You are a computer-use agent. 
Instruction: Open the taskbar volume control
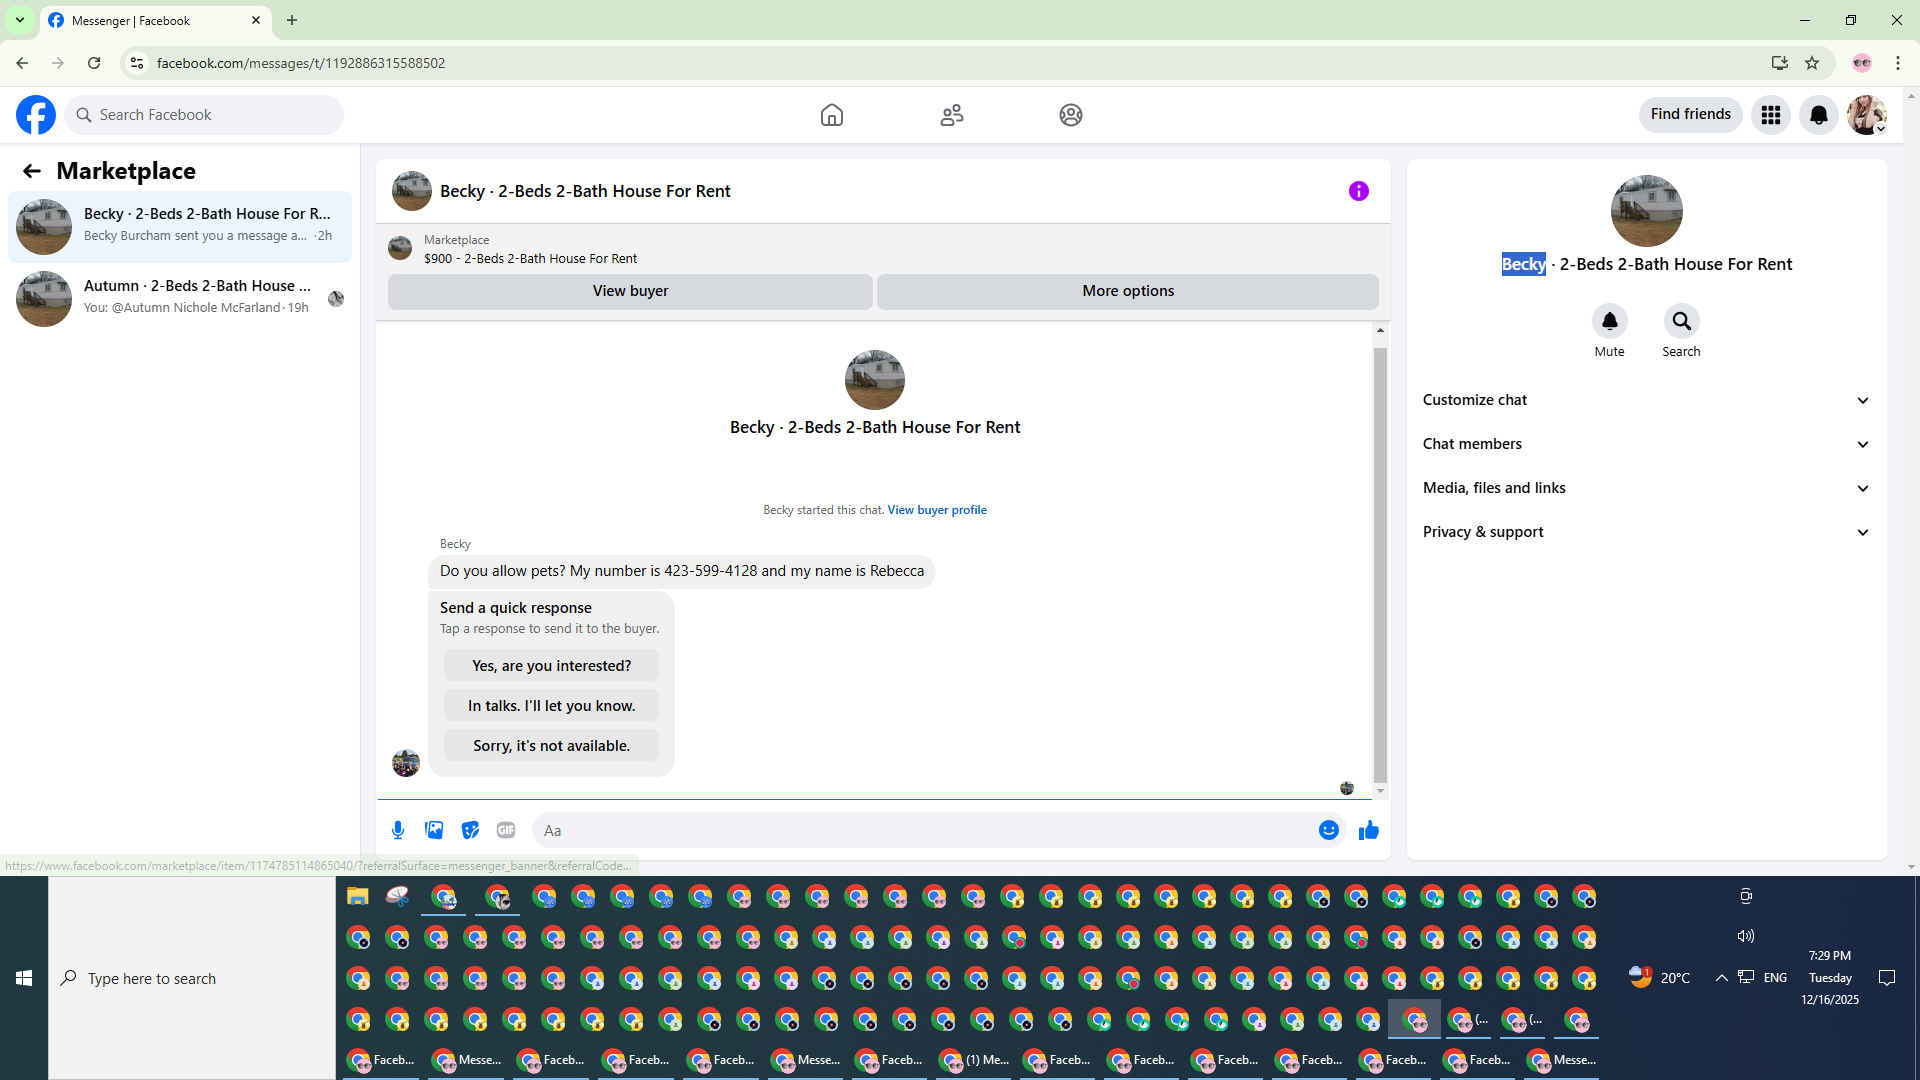click(1746, 936)
